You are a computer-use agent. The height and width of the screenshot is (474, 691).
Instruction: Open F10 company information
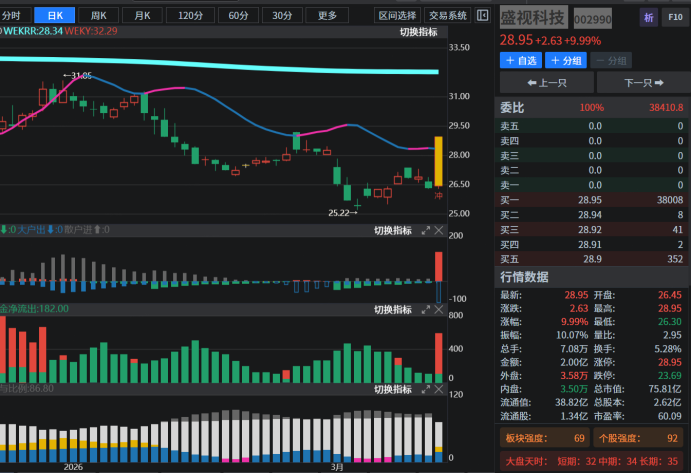click(x=674, y=18)
